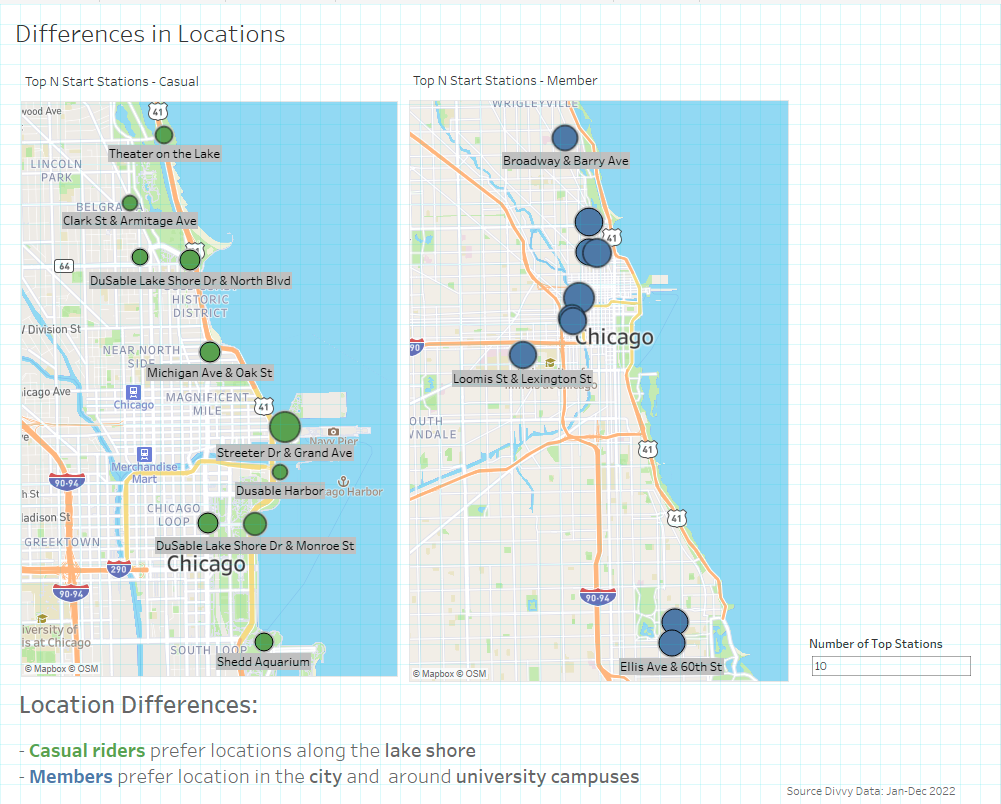This screenshot has width=1001, height=804.
Task: Select the Clark St & Armitage Ave dot
Action: (130, 203)
